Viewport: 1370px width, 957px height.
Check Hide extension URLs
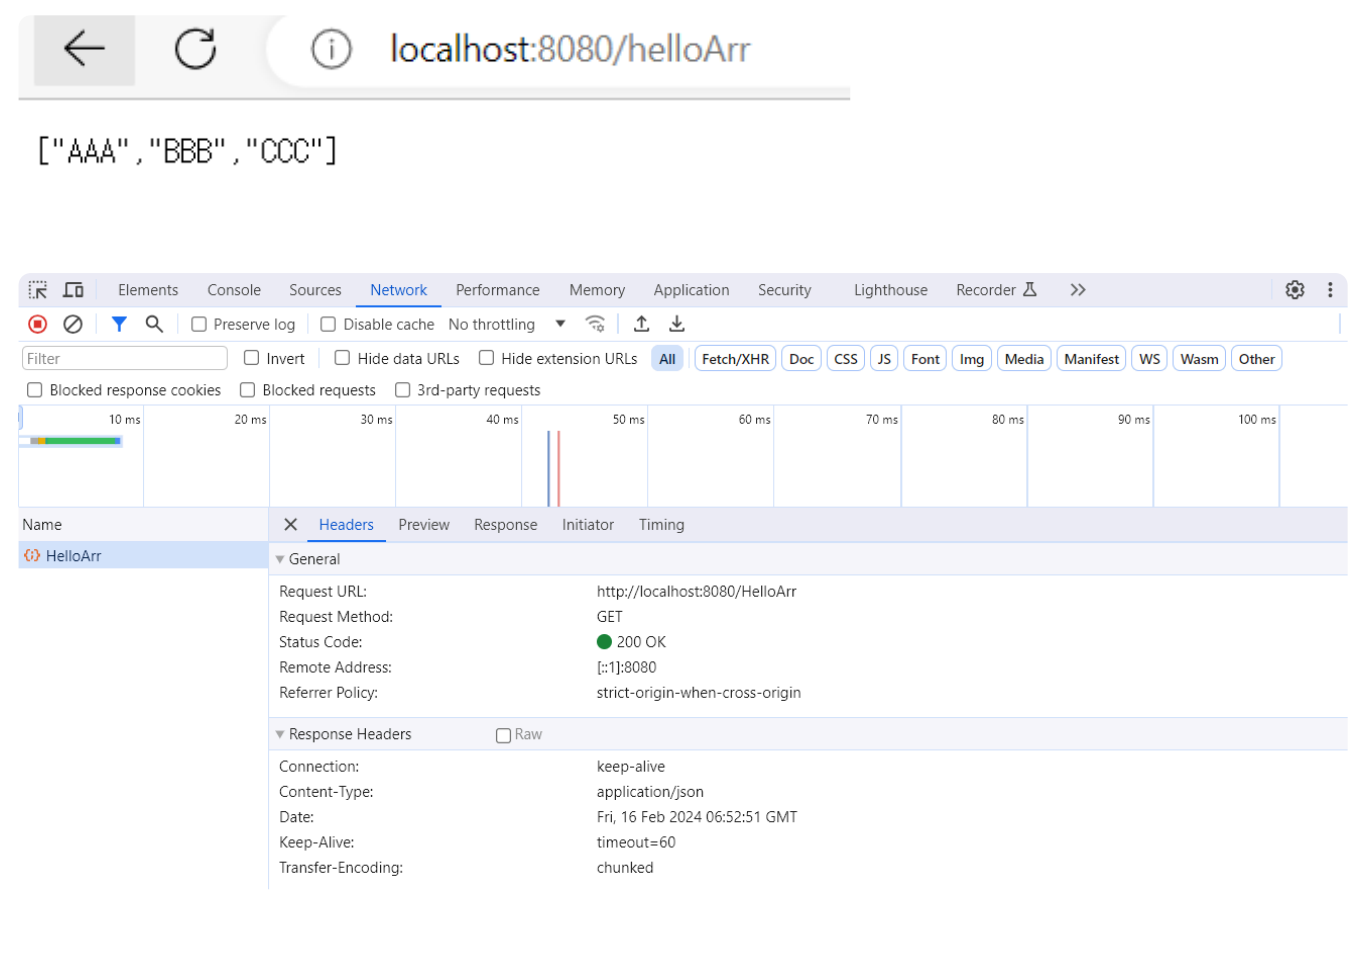[486, 358]
